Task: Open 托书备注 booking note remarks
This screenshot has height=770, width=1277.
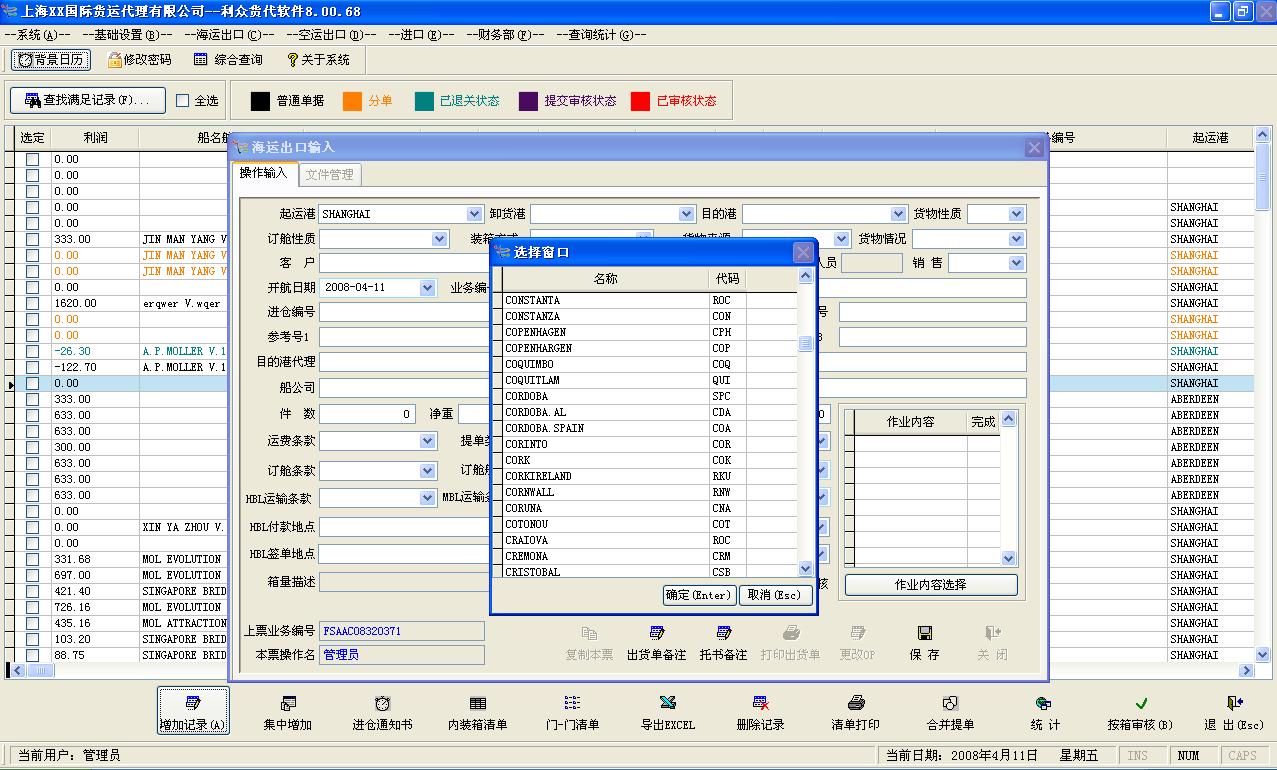Action: point(723,643)
